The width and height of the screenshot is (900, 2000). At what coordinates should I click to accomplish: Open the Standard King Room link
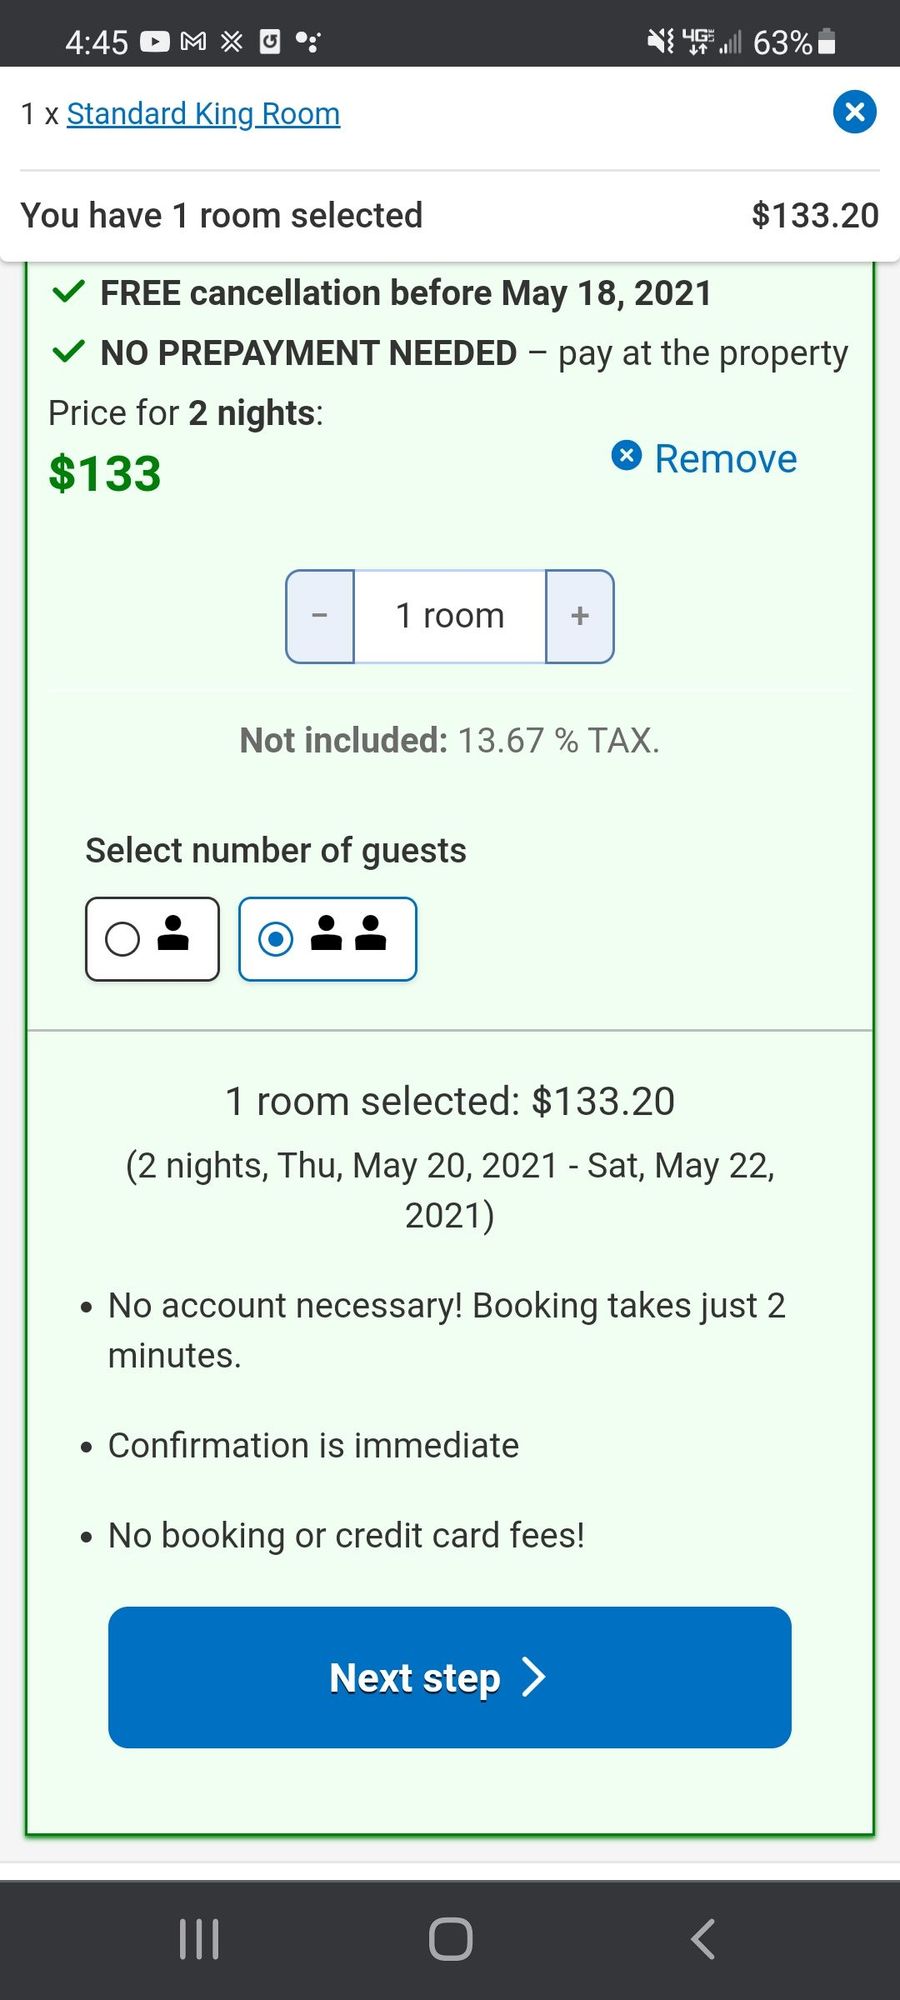point(203,114)
